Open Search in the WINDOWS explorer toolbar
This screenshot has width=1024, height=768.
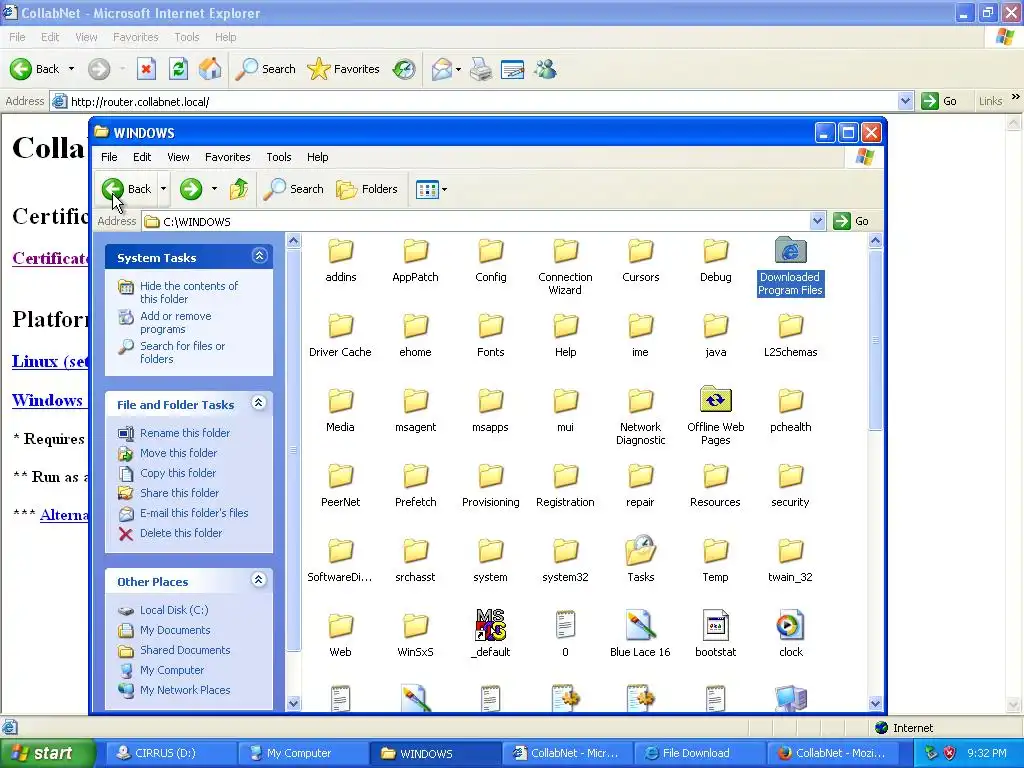tap(293, 189)
